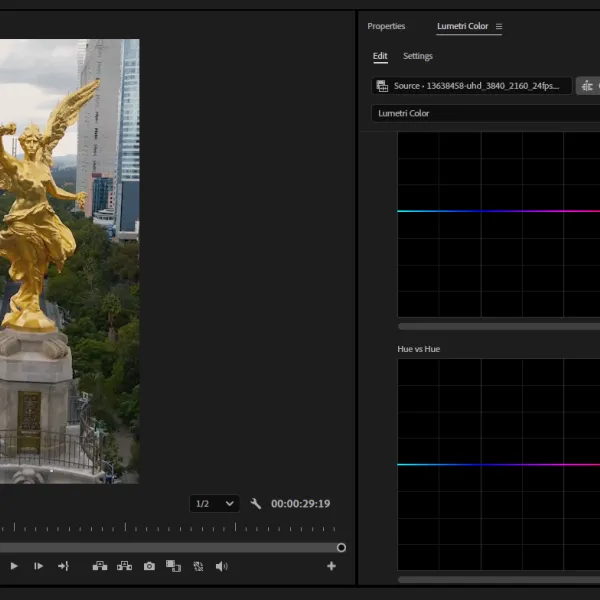Switch to the Settings tab in Lumetri
Screen dimensions: 600x600
[417, 56]
